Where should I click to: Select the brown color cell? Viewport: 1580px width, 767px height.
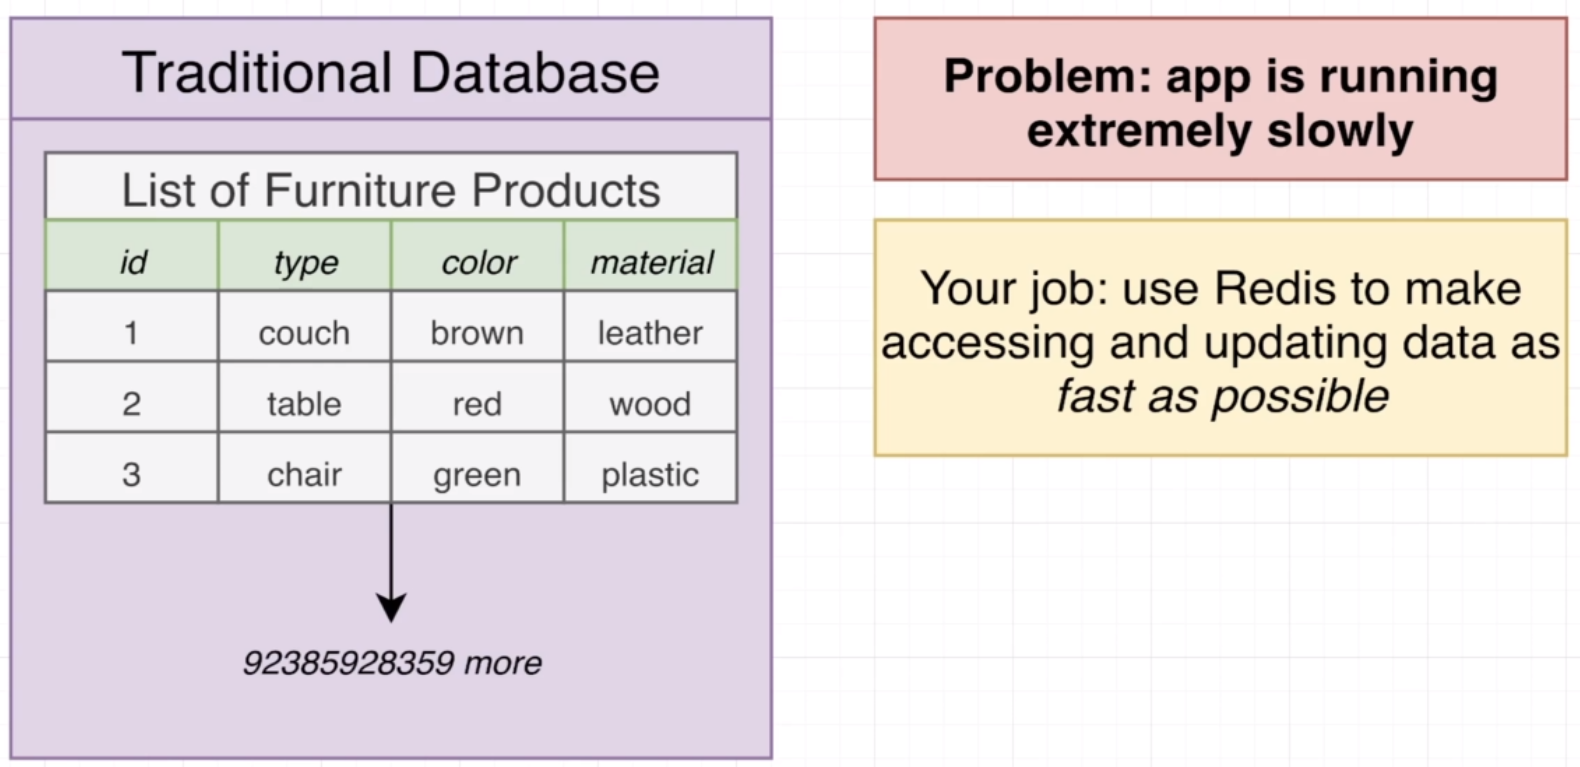tap(477, 332)
